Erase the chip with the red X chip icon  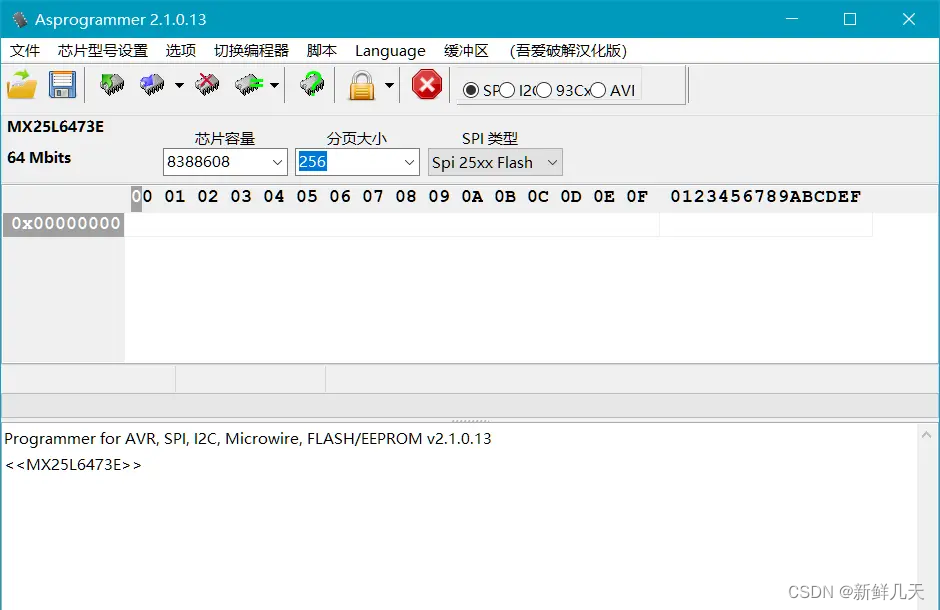coord(207,84)
